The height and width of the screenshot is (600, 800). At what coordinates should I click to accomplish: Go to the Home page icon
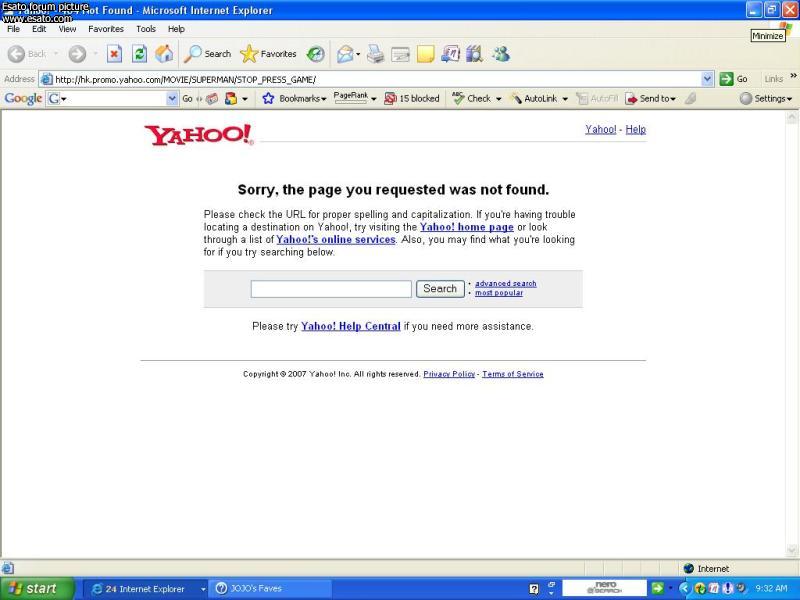(x=164, y=54)
